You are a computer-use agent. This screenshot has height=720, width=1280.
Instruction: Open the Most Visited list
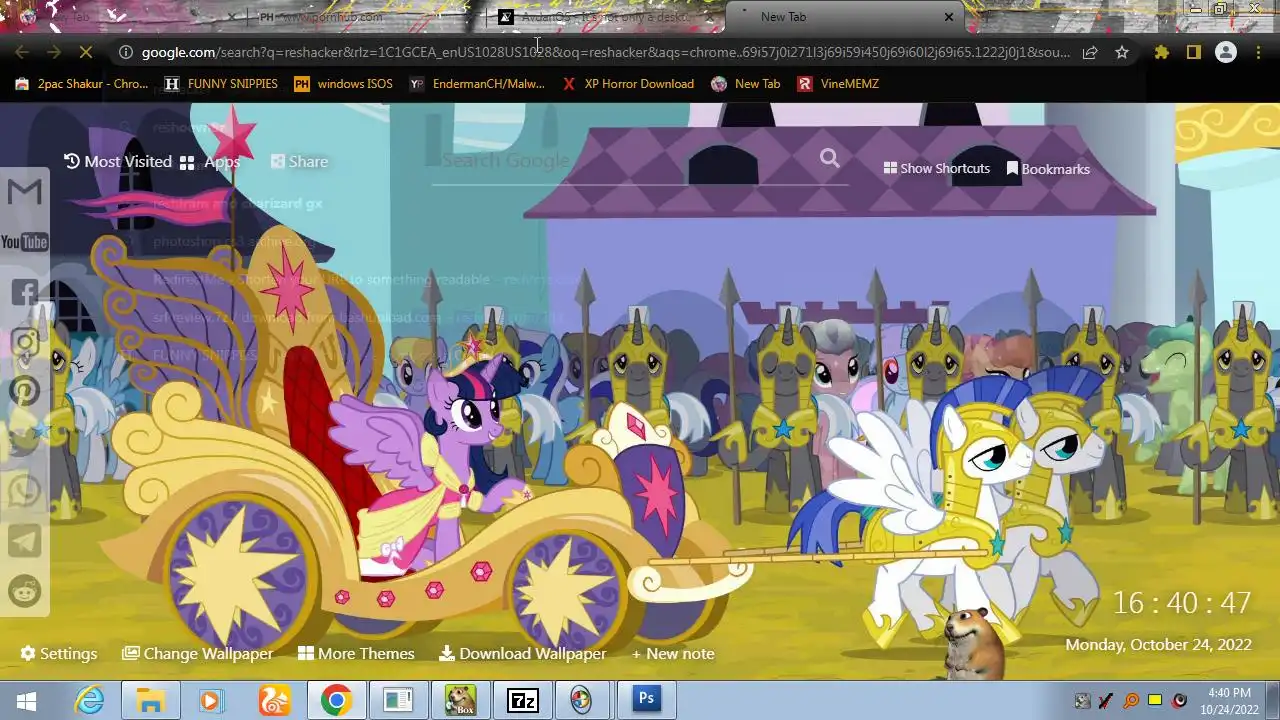click(x=117, y=161)
